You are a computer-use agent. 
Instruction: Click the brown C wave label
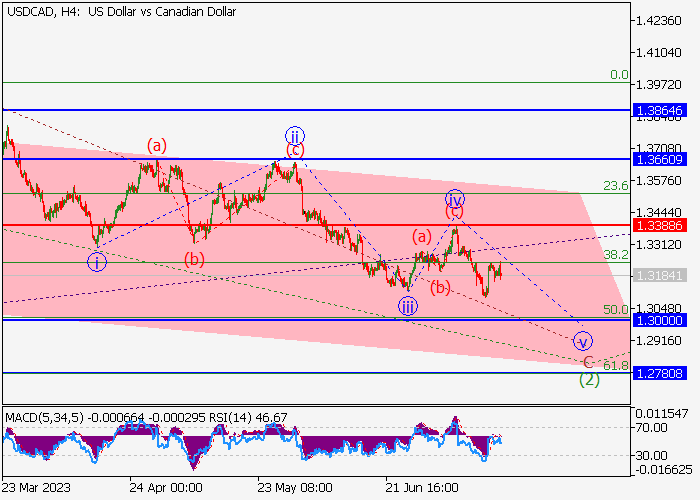tap(588, 362)
